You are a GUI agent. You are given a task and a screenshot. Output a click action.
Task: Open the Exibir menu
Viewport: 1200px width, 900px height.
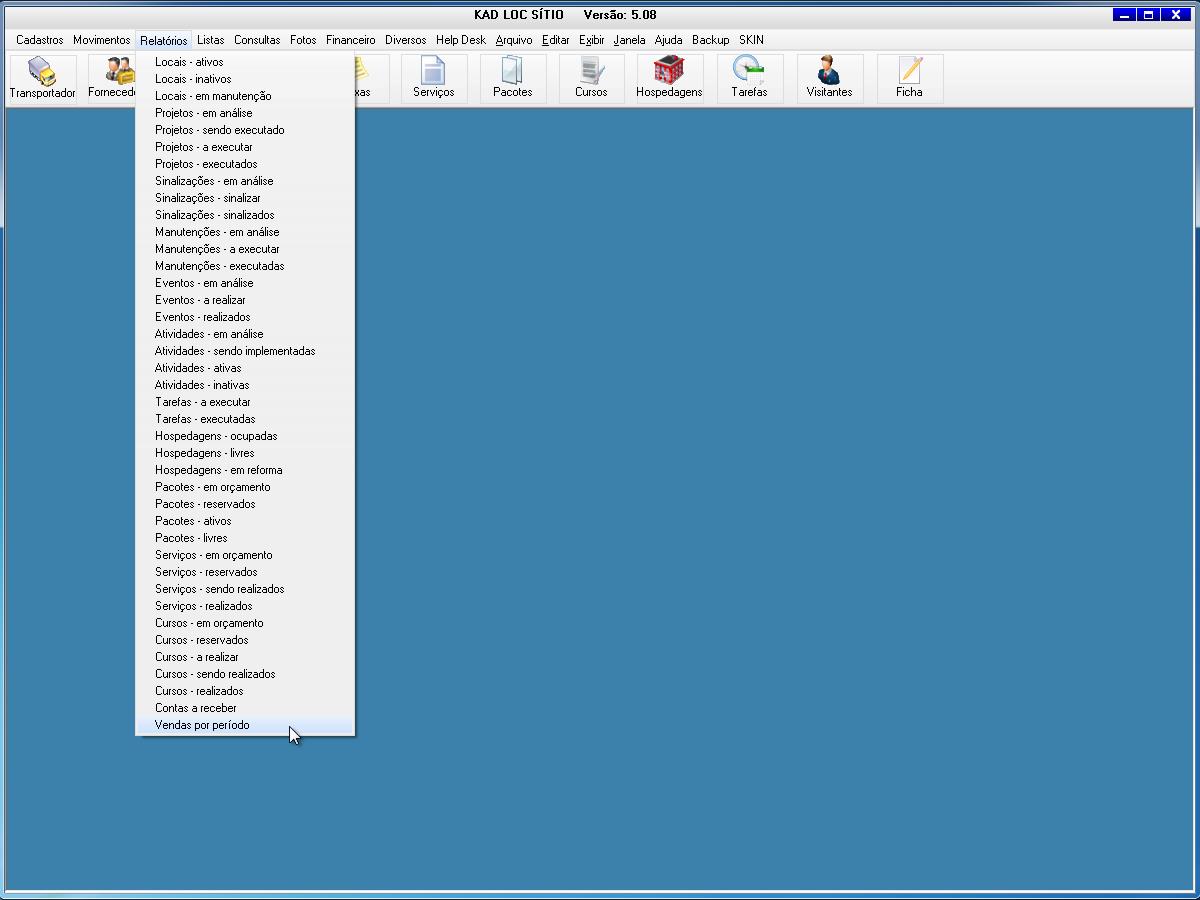(x=592, y=40)
